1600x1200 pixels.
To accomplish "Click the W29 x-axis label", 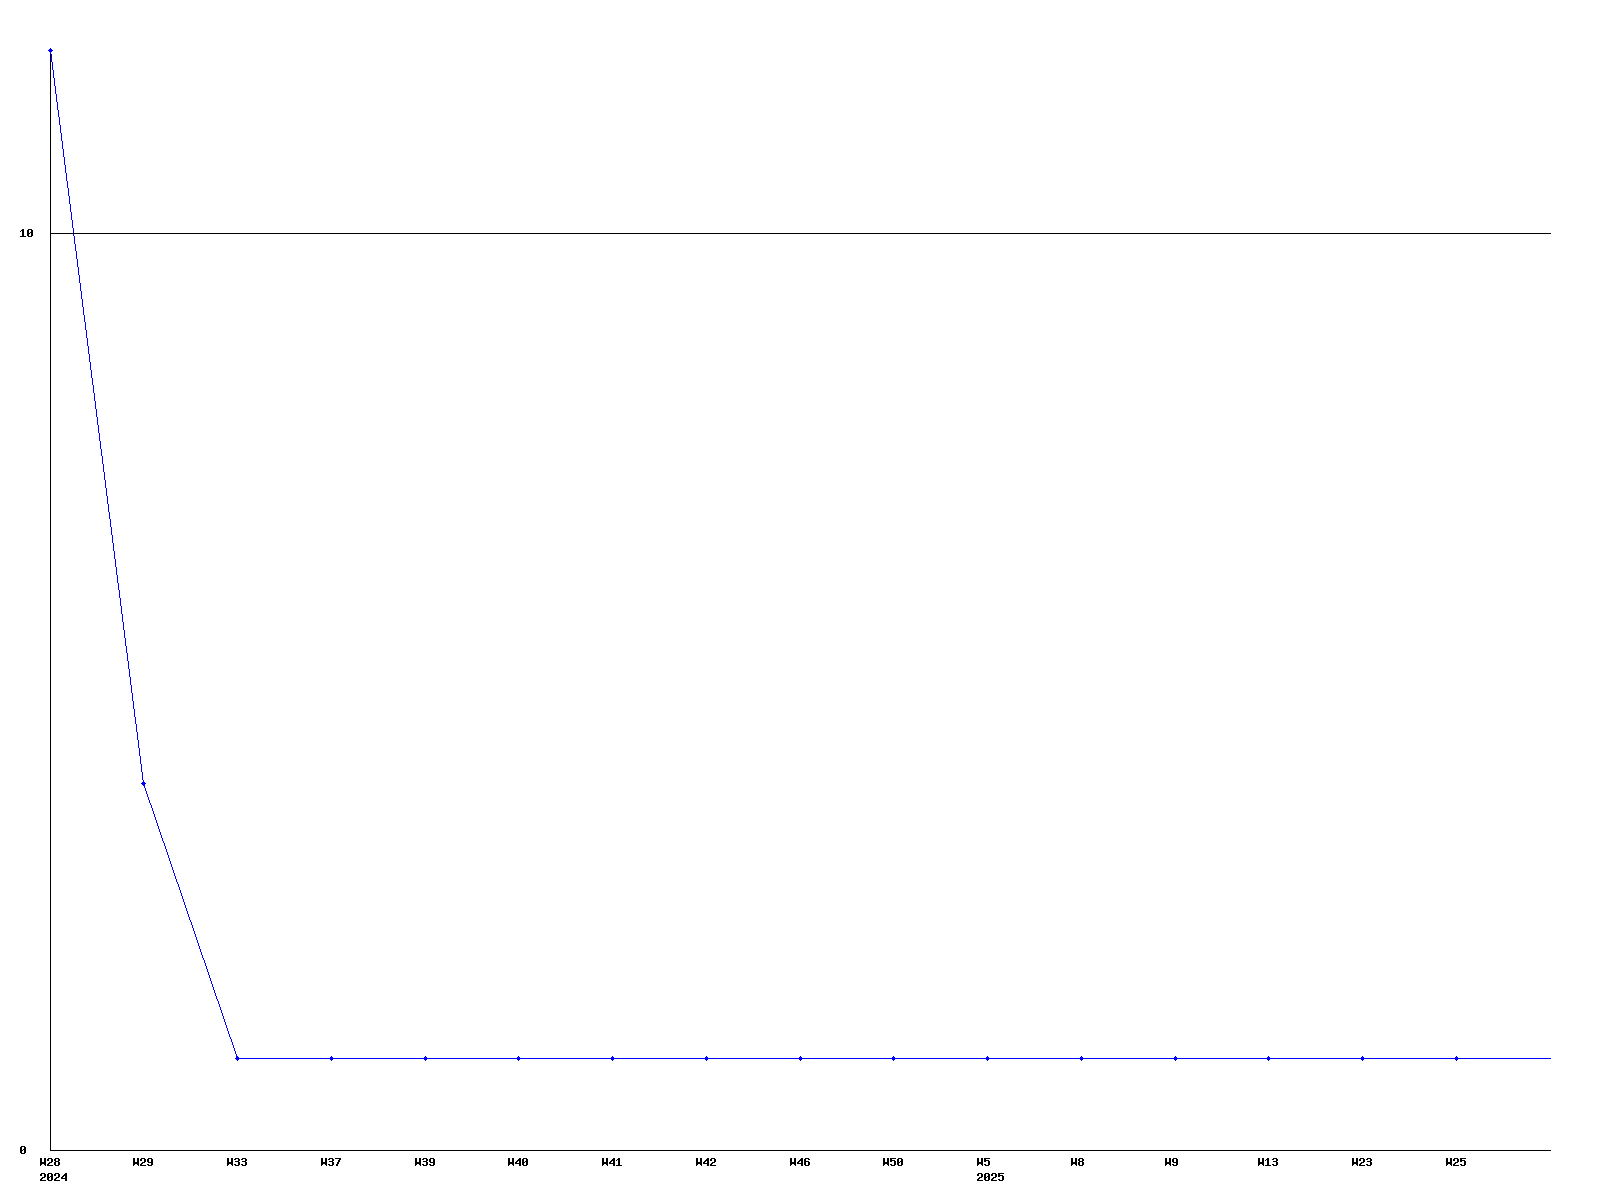I will 143,1162.
